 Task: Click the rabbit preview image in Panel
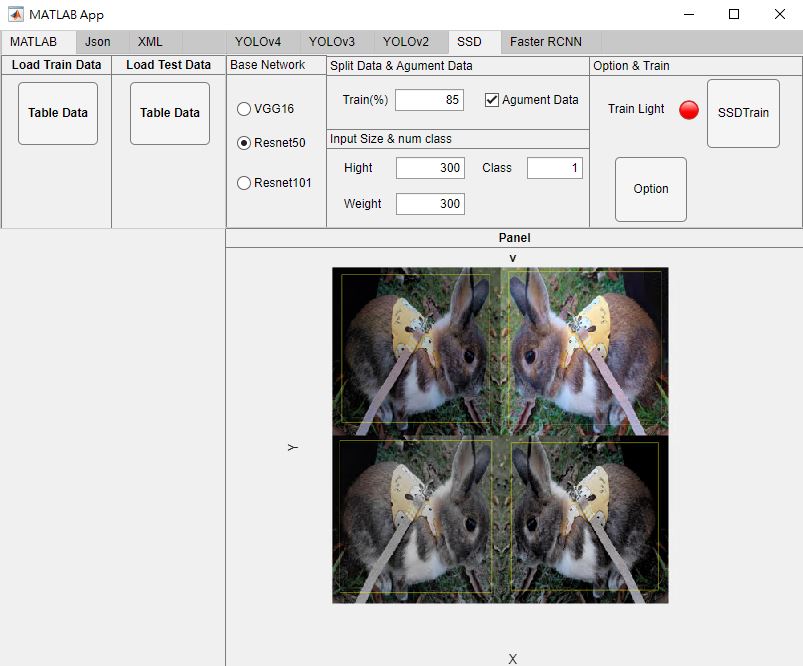pyautogui.click(x=500, y=435)
